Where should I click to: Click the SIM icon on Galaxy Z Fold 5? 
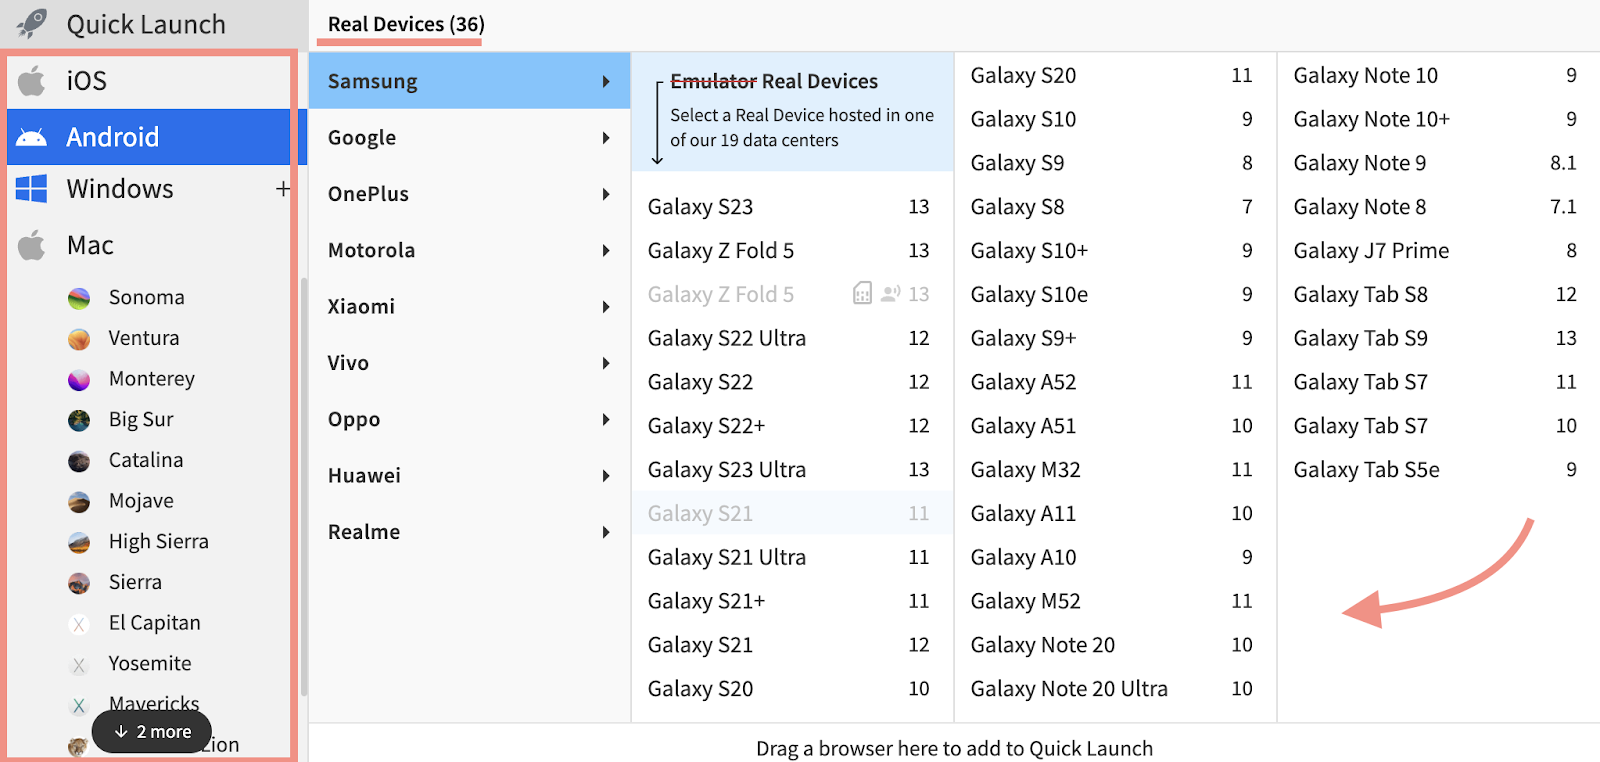[861, 294]
